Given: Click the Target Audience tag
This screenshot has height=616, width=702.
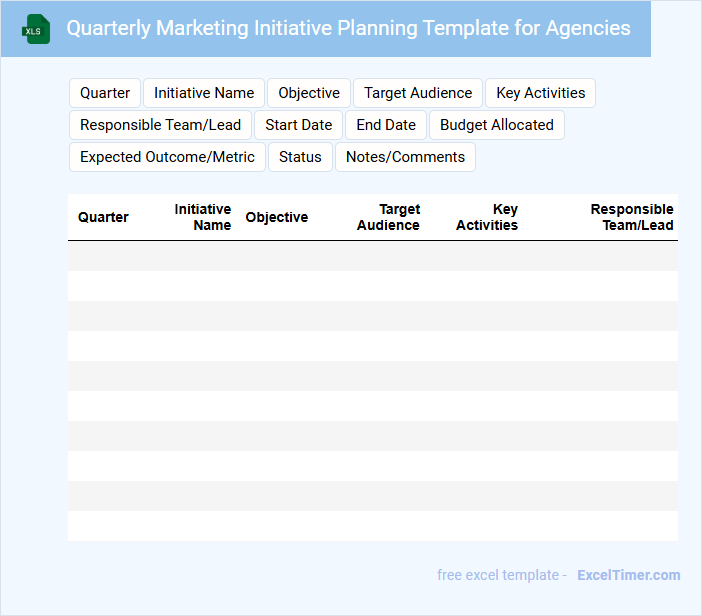Looking at the screenshot, I should click(418, 93).
